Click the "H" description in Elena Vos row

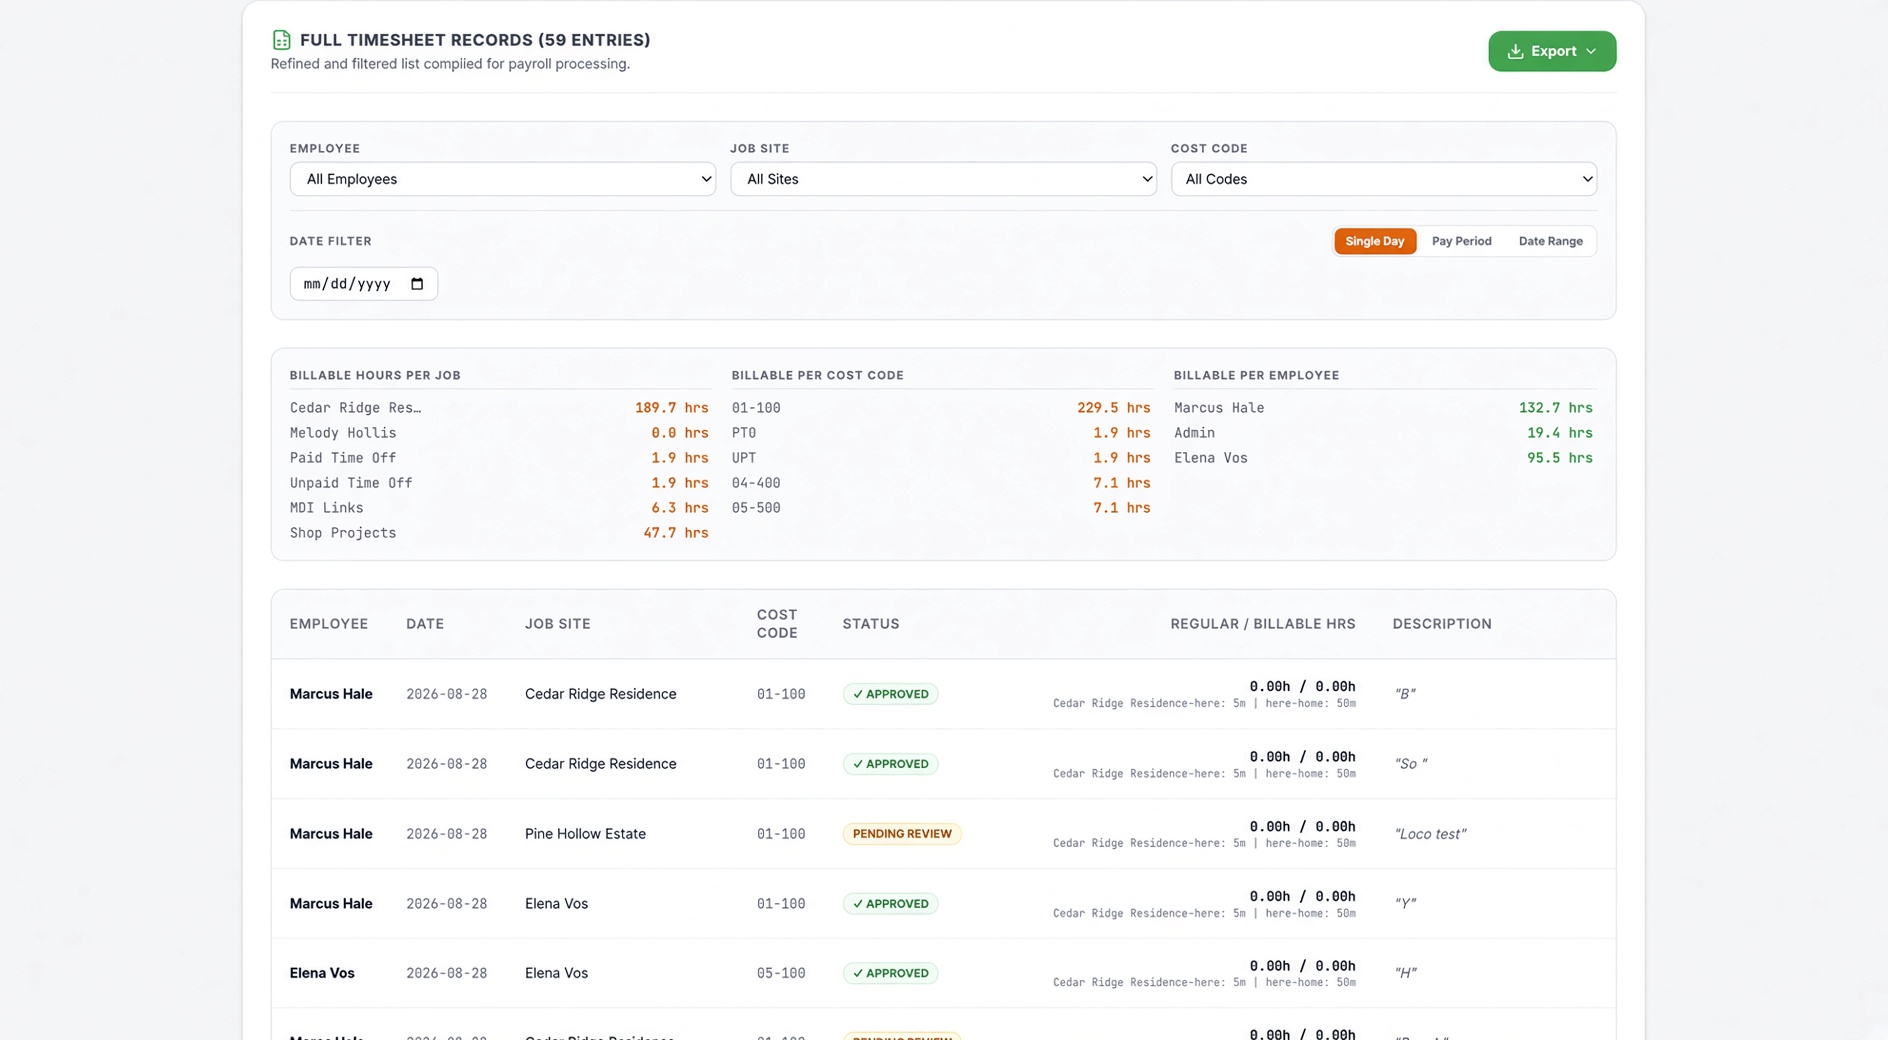[1405, 973]
